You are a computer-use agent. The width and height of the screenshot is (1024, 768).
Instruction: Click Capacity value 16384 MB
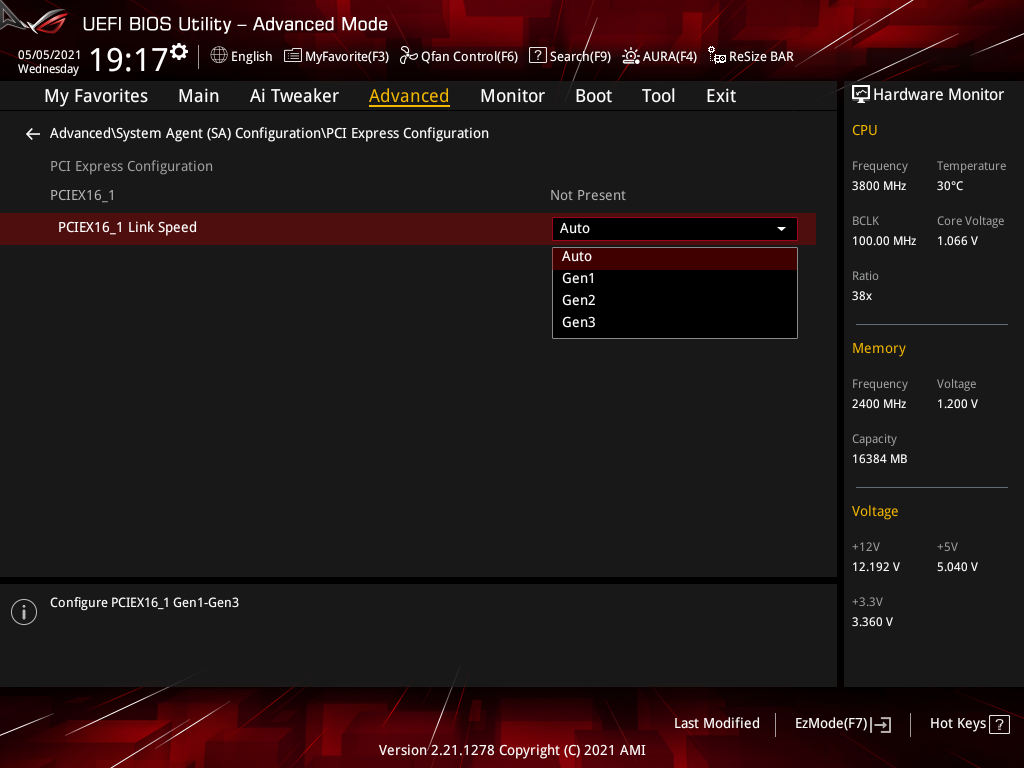(x=880, y=459)
